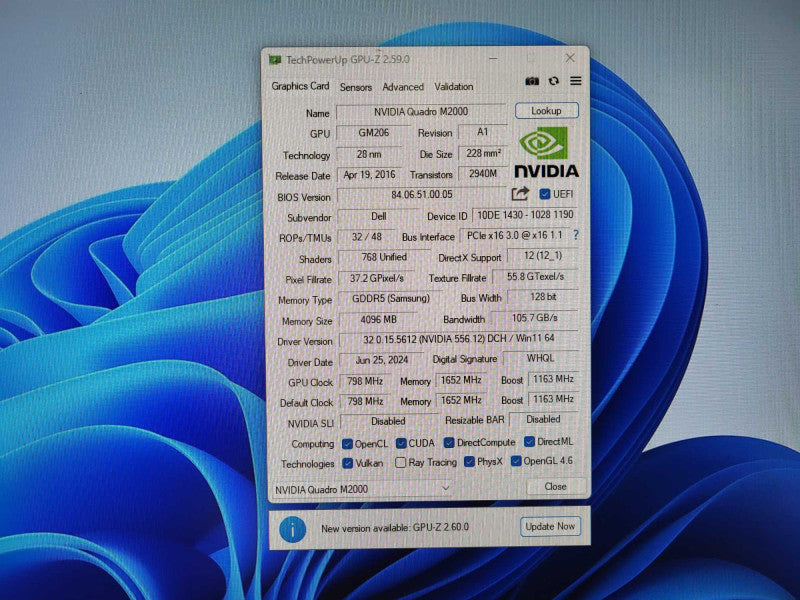The height and width of the screenshot is (600, 800).
Task: Click the Driver Version value field
Action: tap(459, 339)
